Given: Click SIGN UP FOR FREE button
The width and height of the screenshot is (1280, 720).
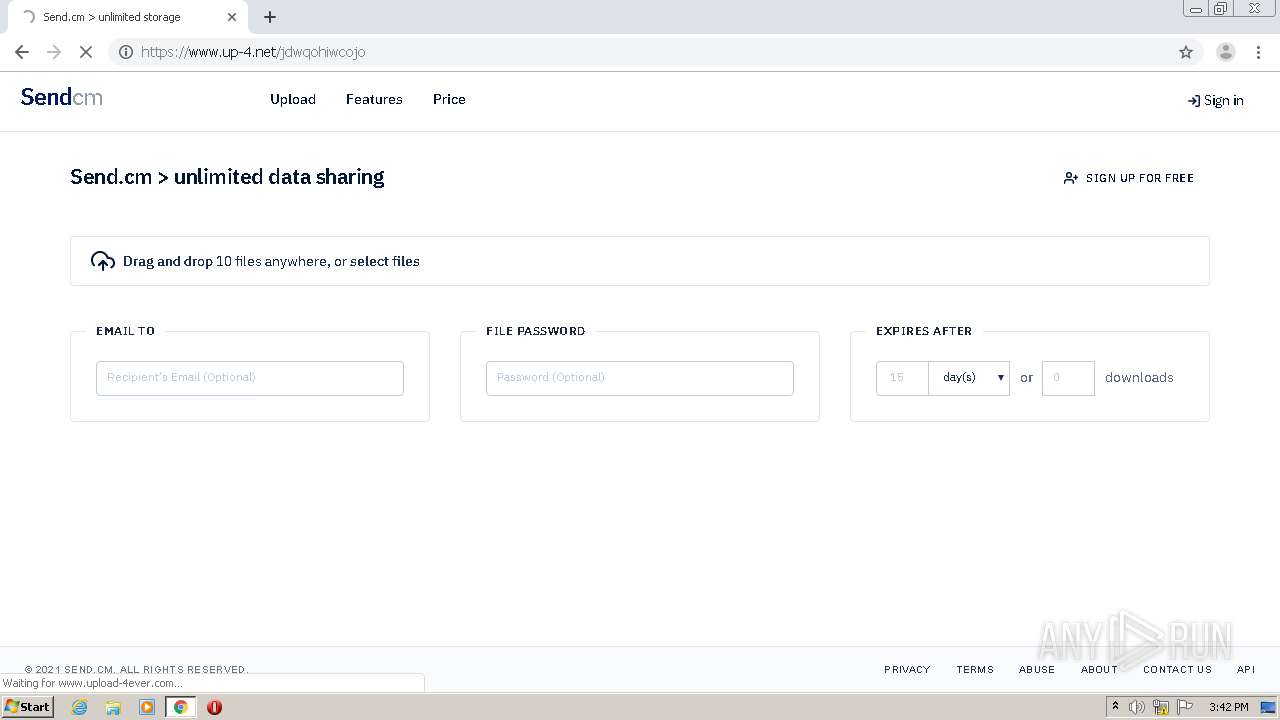Looking at the screenshot, I should [x=1129, y=178].
